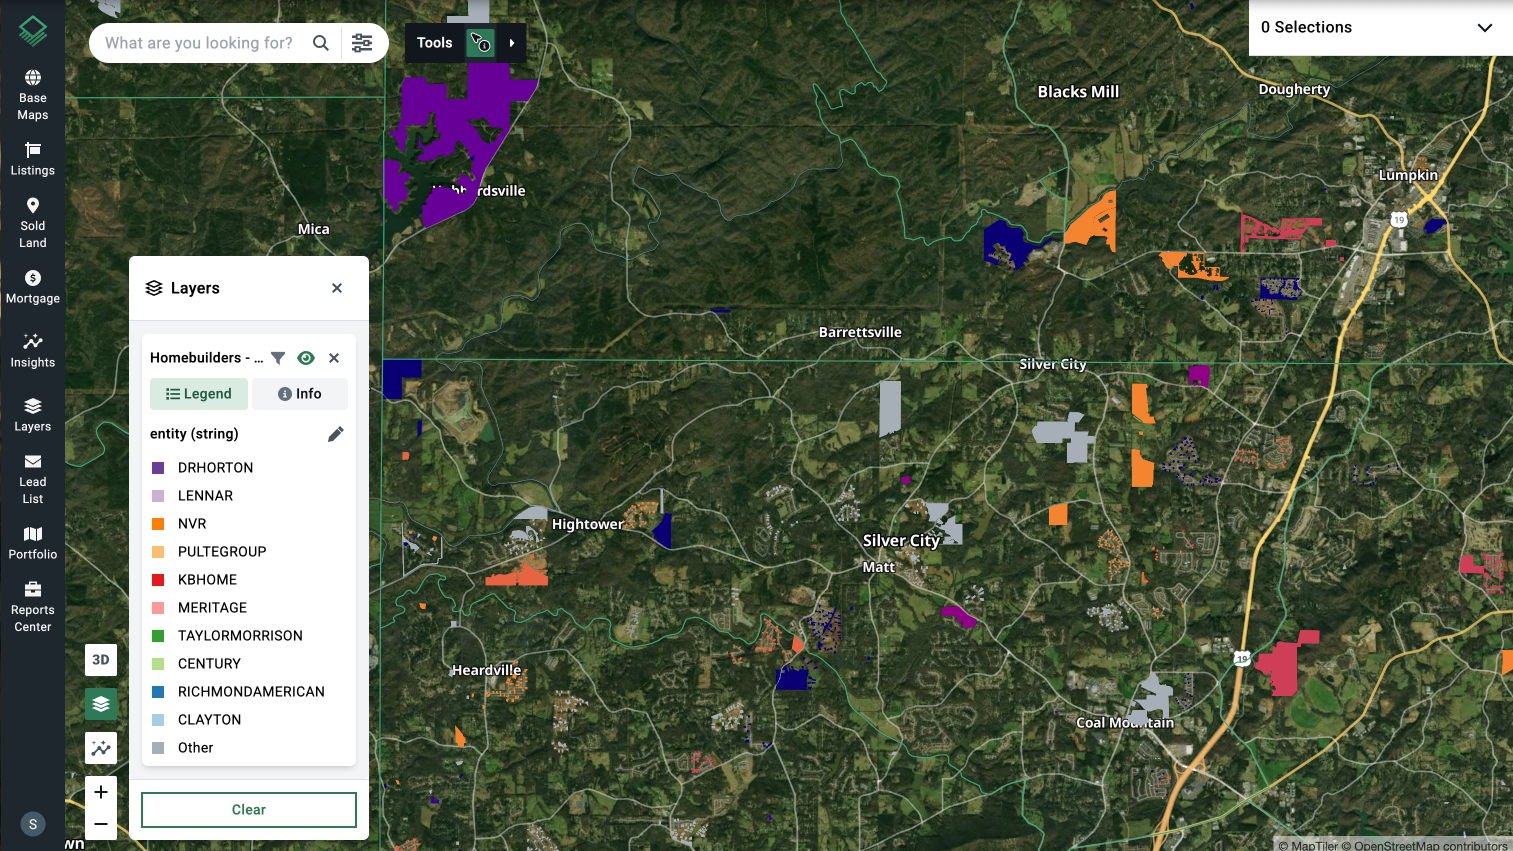Click the Hightower map label
The image size is (1513, 851).
587,524
